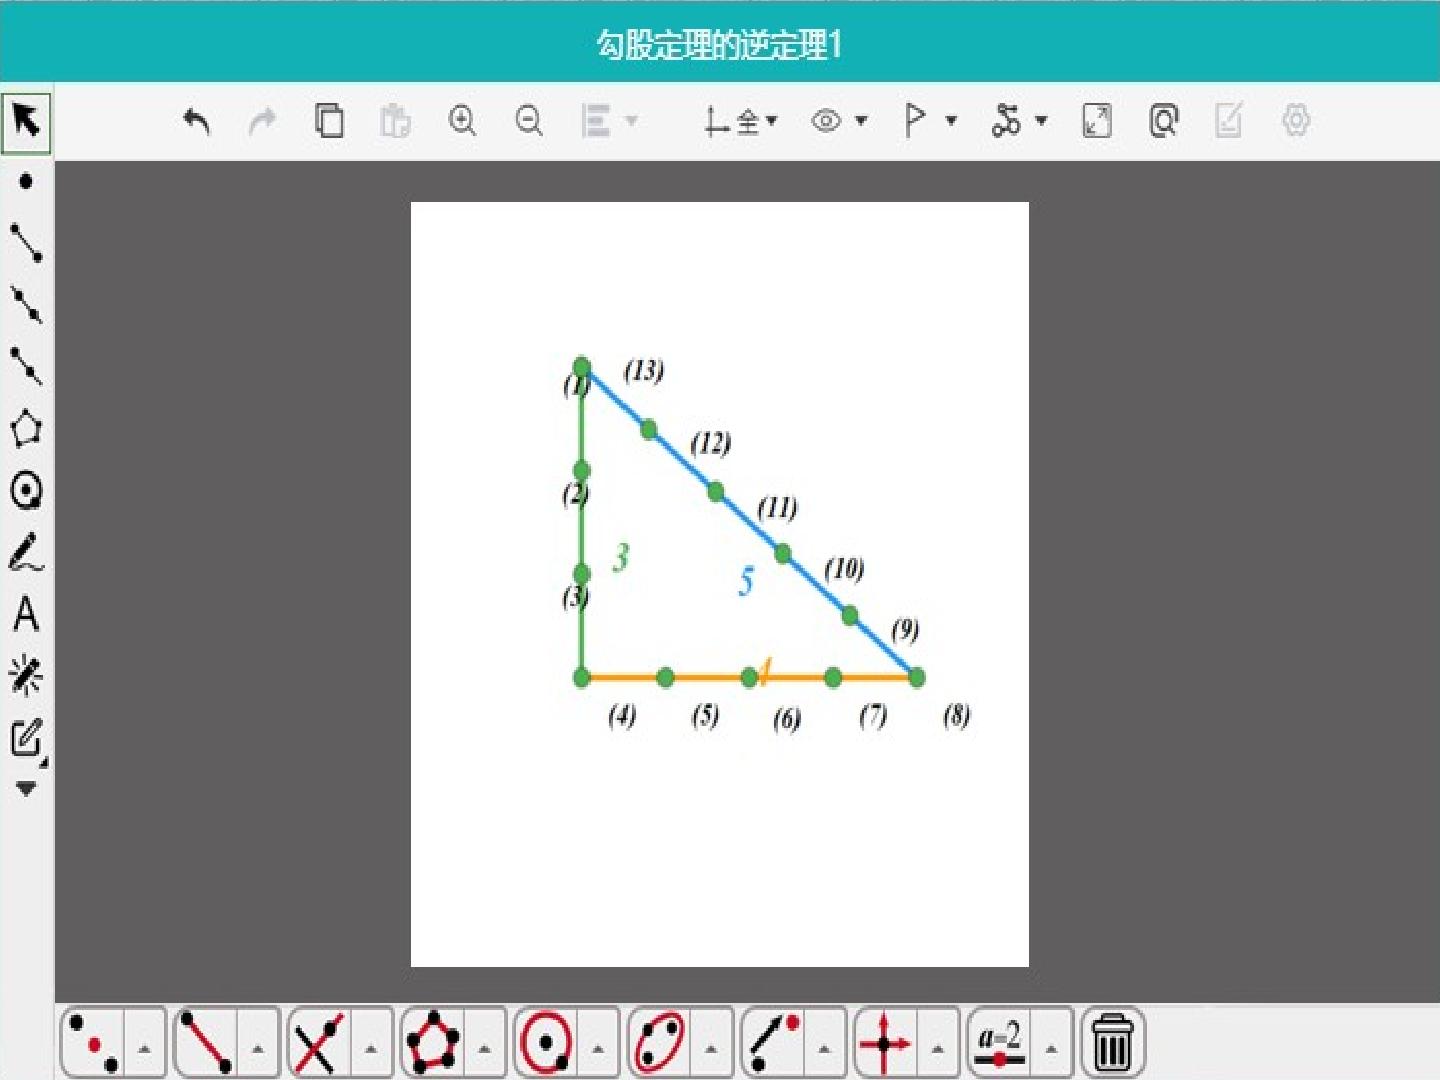Expand the flag marker dropdown arrow
The height and width of the screenshot is (1080, 1440).
point(951,121)
